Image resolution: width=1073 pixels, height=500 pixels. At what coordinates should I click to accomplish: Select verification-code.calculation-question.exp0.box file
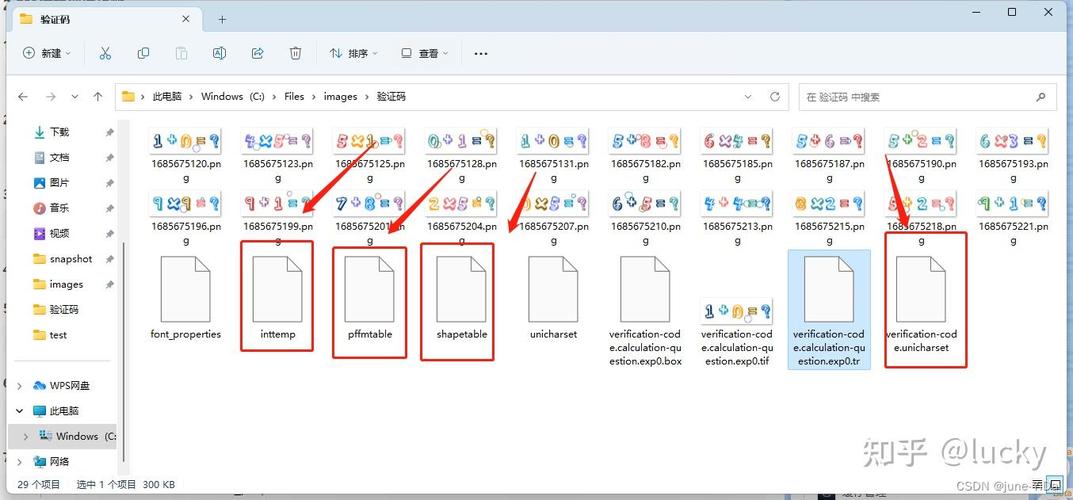[x=645, y=311]
